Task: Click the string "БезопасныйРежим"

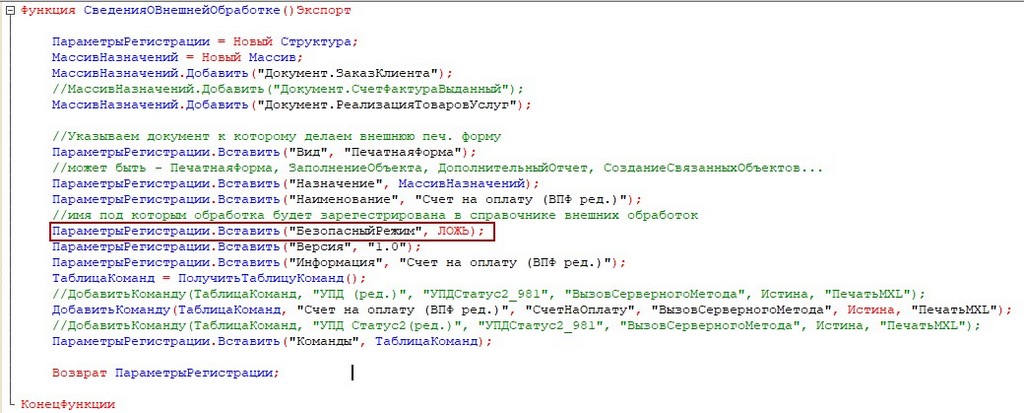Action: pos(353,231)
